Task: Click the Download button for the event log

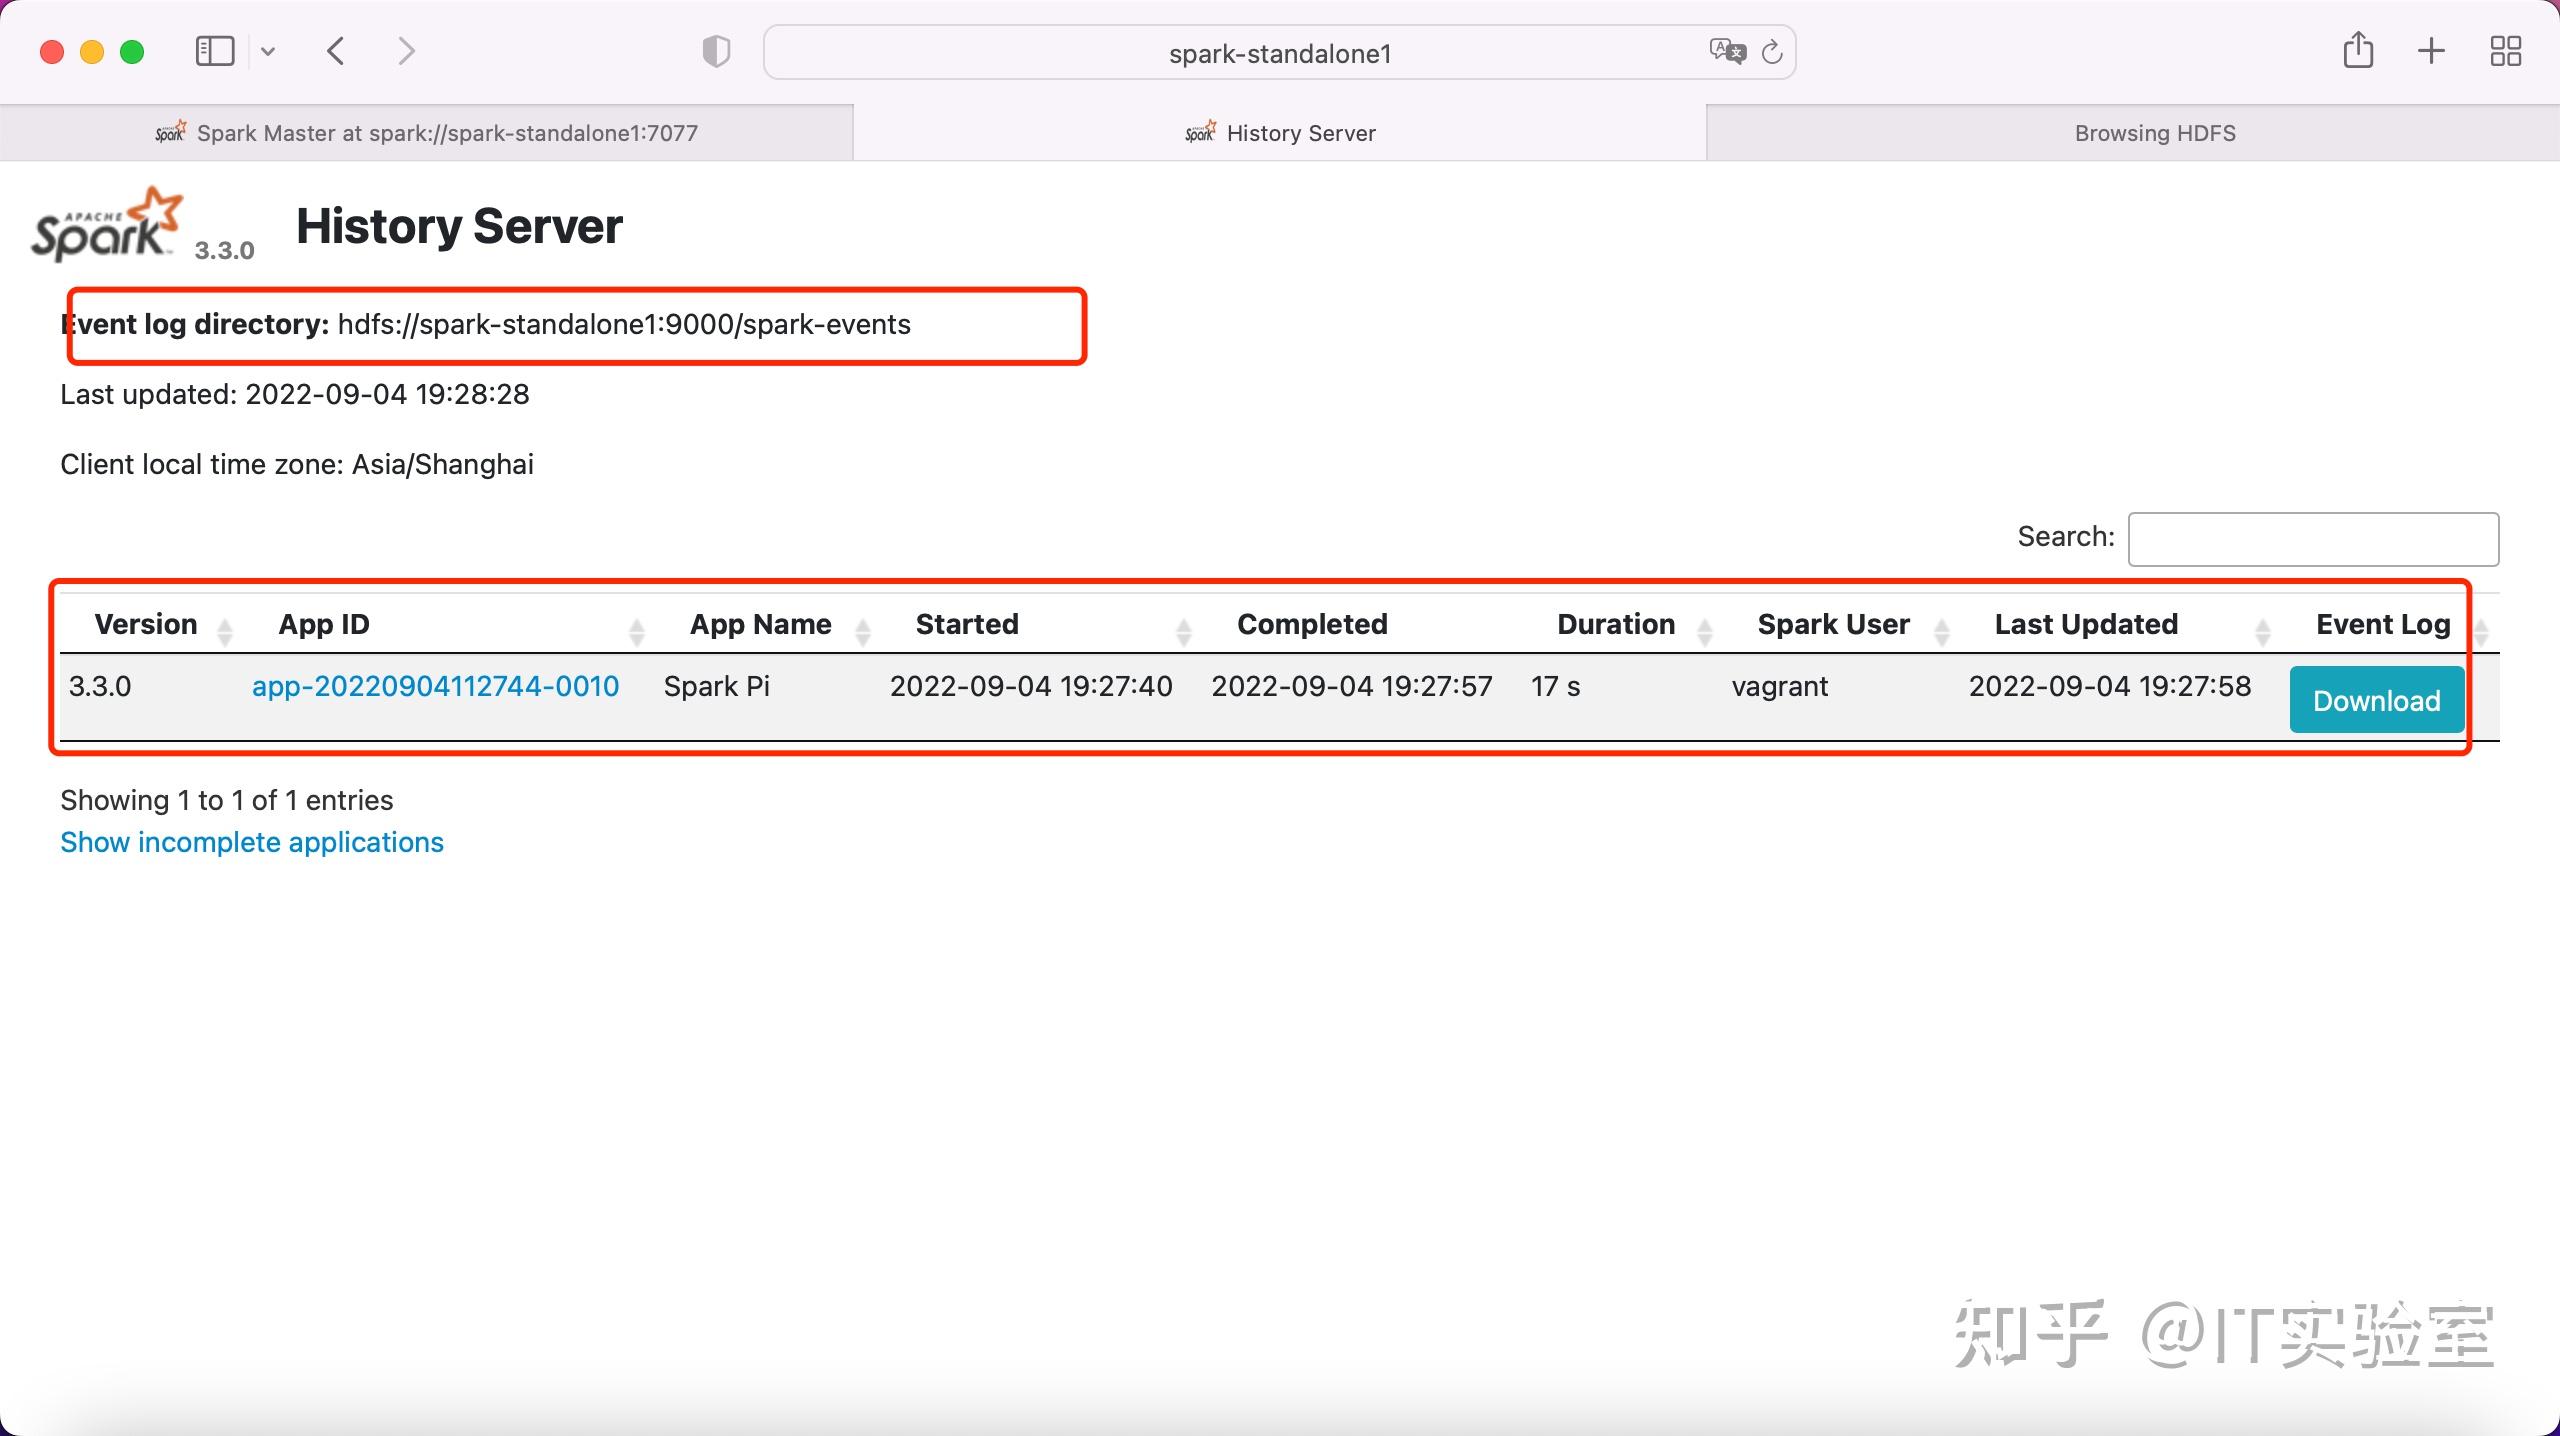Action: pyautogui.click(x=2376, y=700)
